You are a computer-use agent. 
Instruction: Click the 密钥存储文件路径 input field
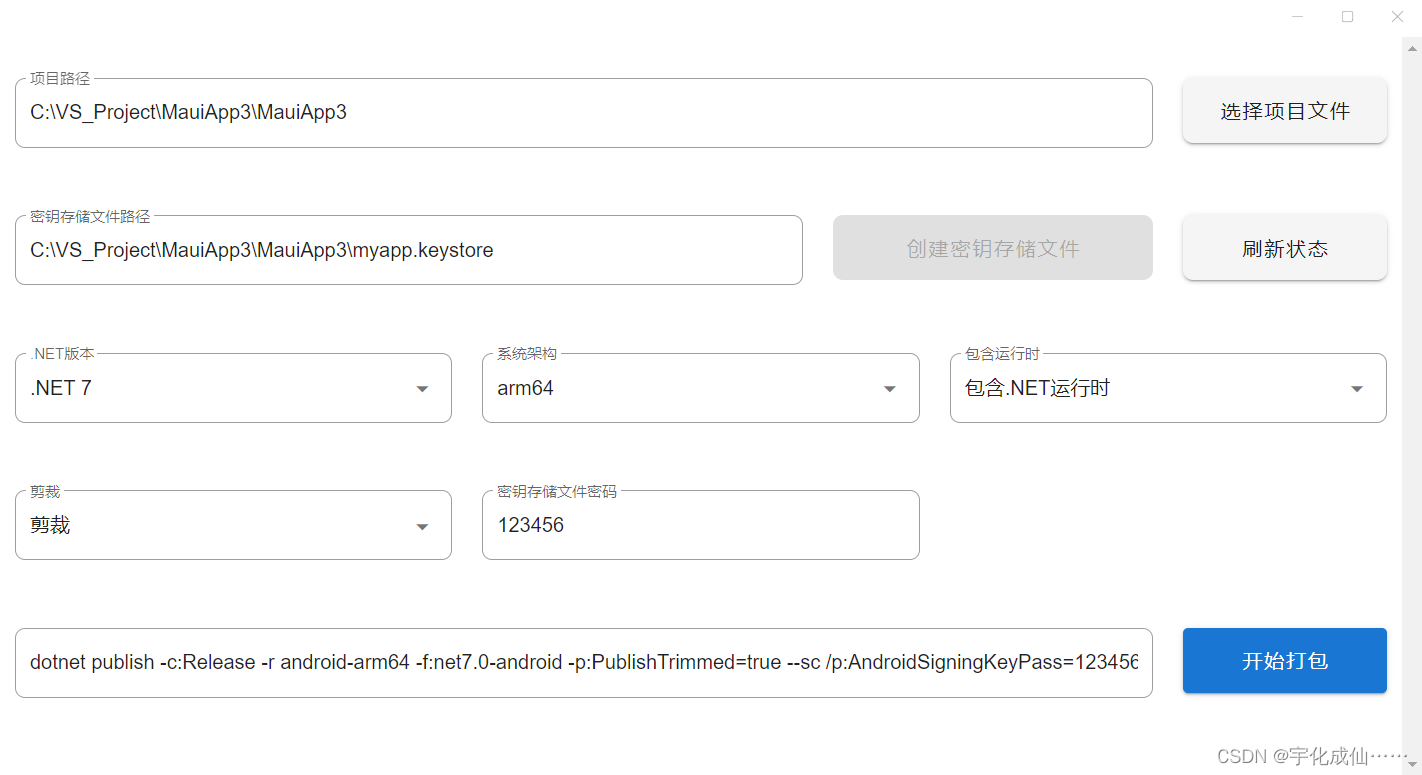[408, 250]
